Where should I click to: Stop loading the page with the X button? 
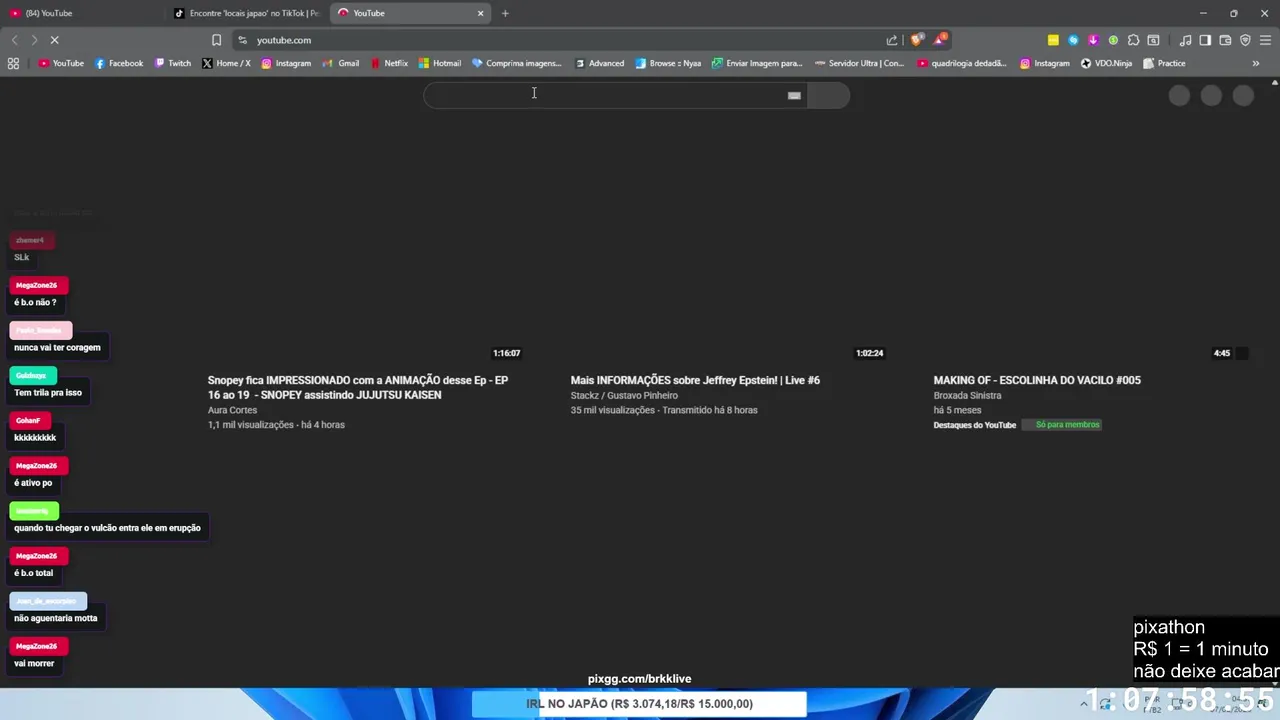pos(54,40)
